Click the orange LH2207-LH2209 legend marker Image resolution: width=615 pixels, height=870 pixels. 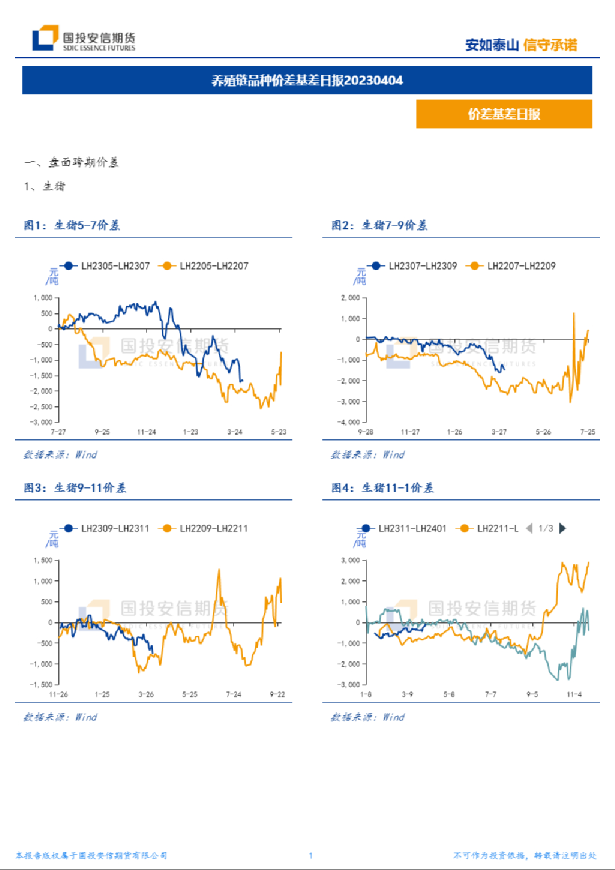click(474, 265)
